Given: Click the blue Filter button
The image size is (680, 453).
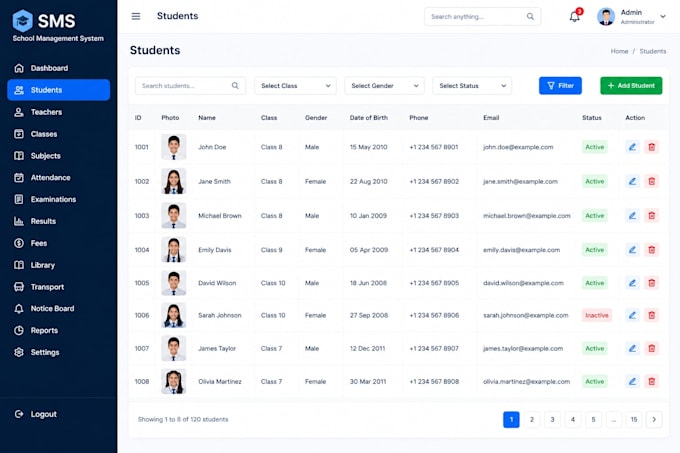Looking at the screenshot, I should point(560,86).
